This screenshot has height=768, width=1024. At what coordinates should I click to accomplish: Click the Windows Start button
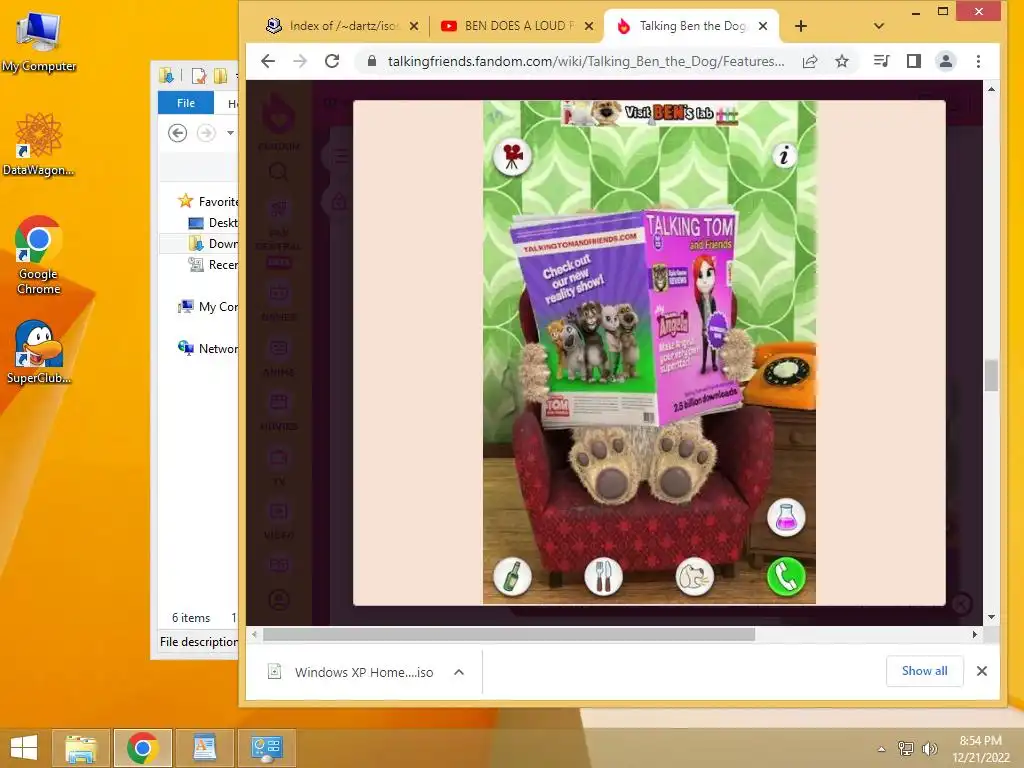[24, 748]
